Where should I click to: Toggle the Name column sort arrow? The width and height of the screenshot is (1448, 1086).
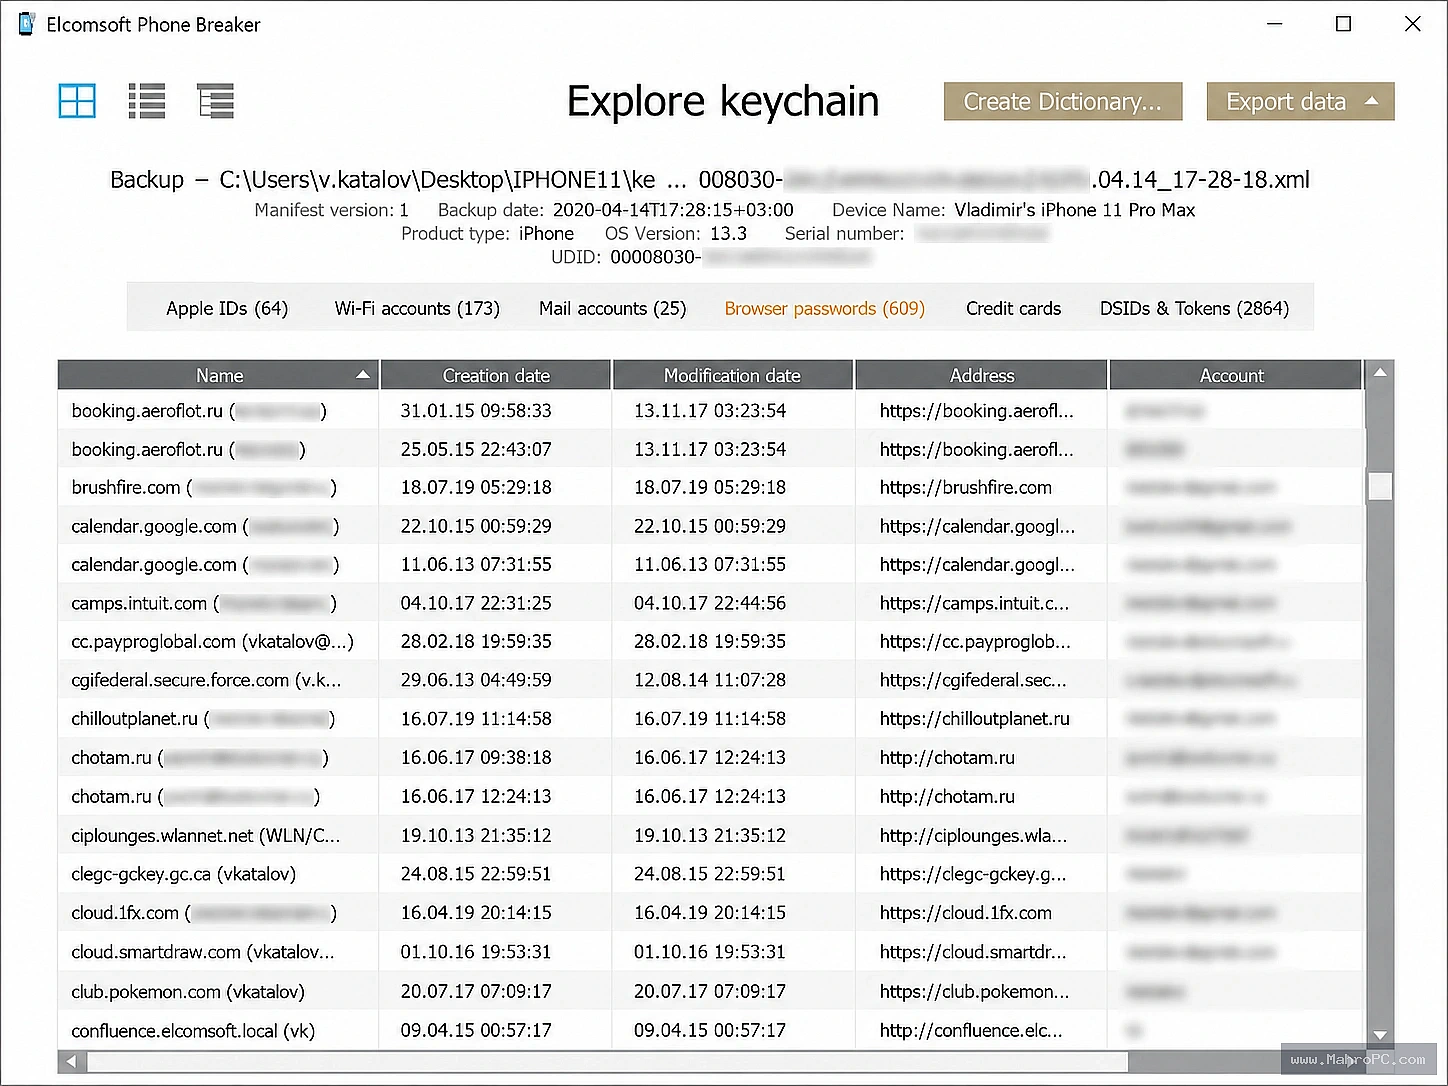(363, 375)
